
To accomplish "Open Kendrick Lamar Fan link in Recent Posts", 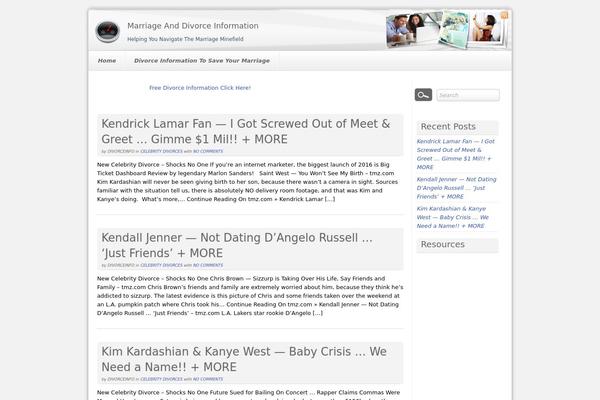I will [x=455, y=154].
